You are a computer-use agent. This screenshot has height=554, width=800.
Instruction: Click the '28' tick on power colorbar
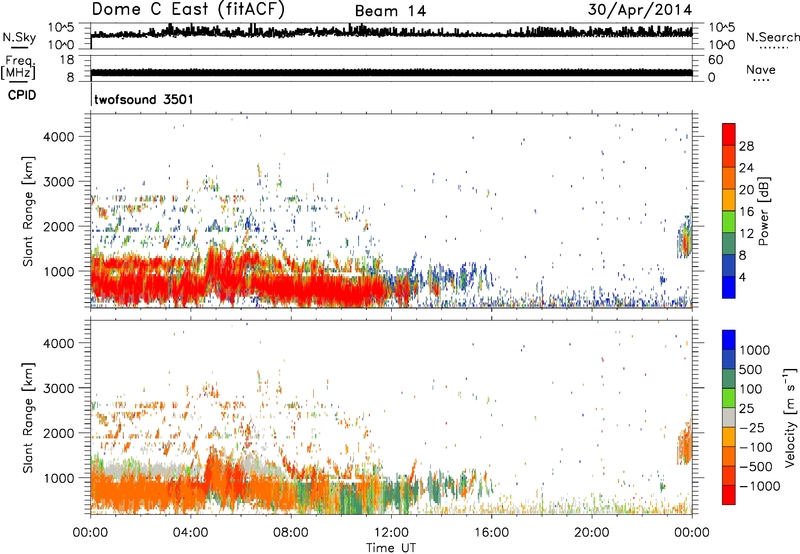click(746, 146)
